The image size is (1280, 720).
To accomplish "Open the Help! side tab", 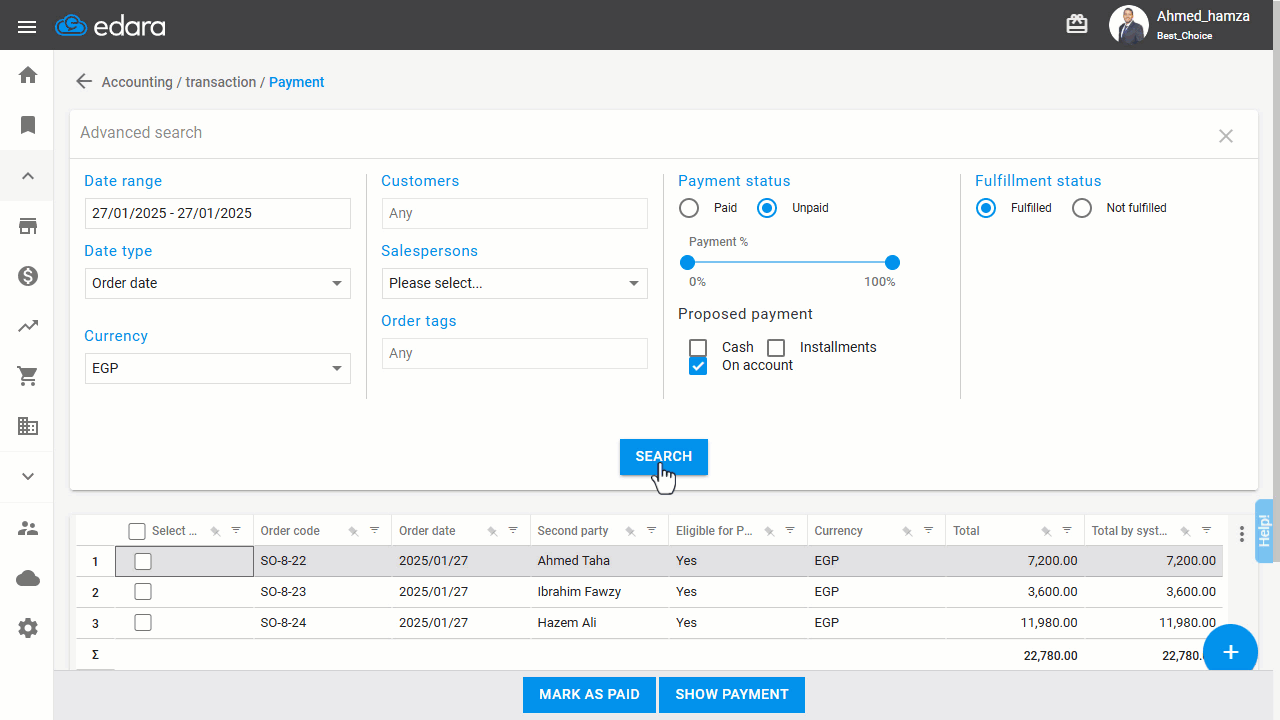I will click(1264, 530).
